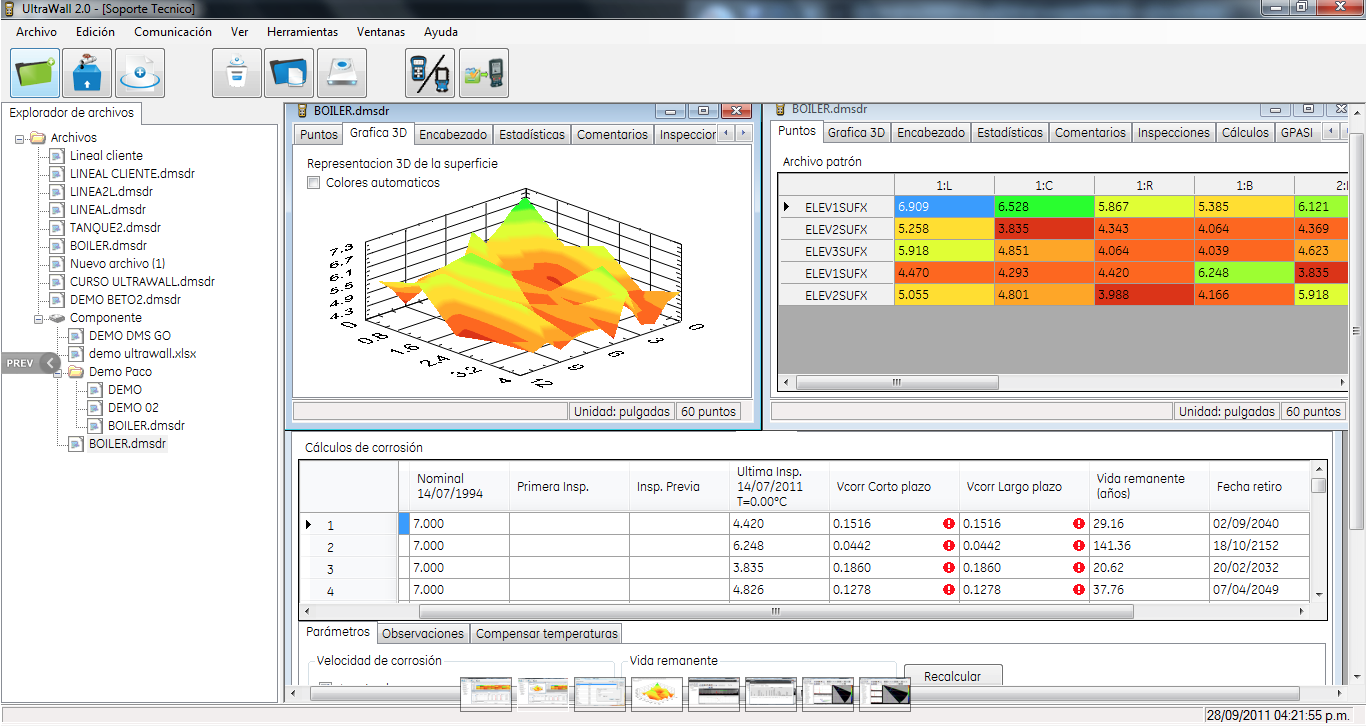
Task: Open the GPASI tab
Action: (1299, 132)
